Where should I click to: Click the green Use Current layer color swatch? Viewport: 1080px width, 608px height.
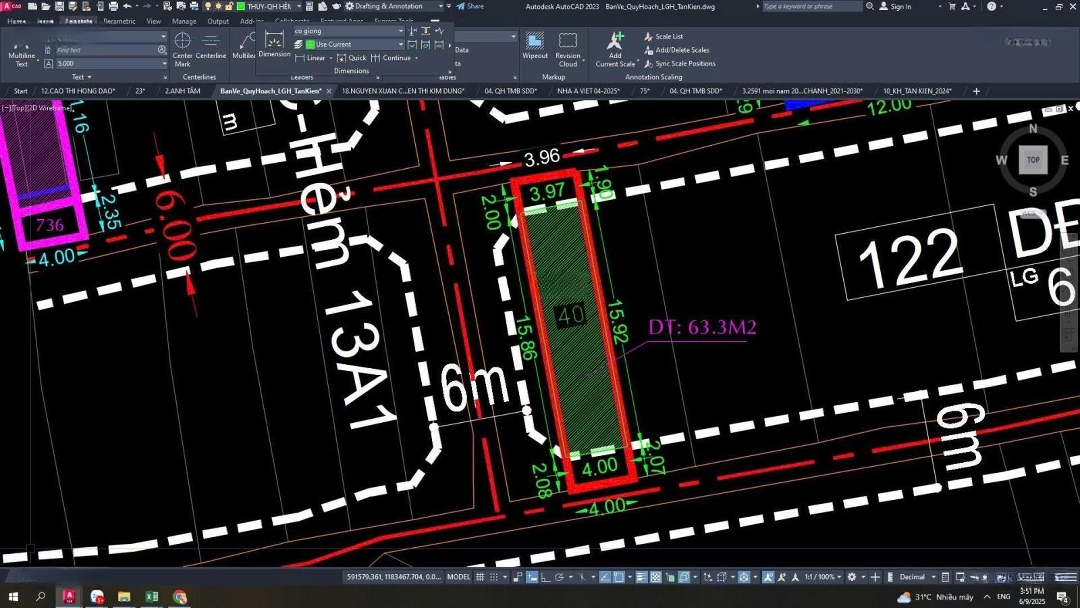[310, 44]
